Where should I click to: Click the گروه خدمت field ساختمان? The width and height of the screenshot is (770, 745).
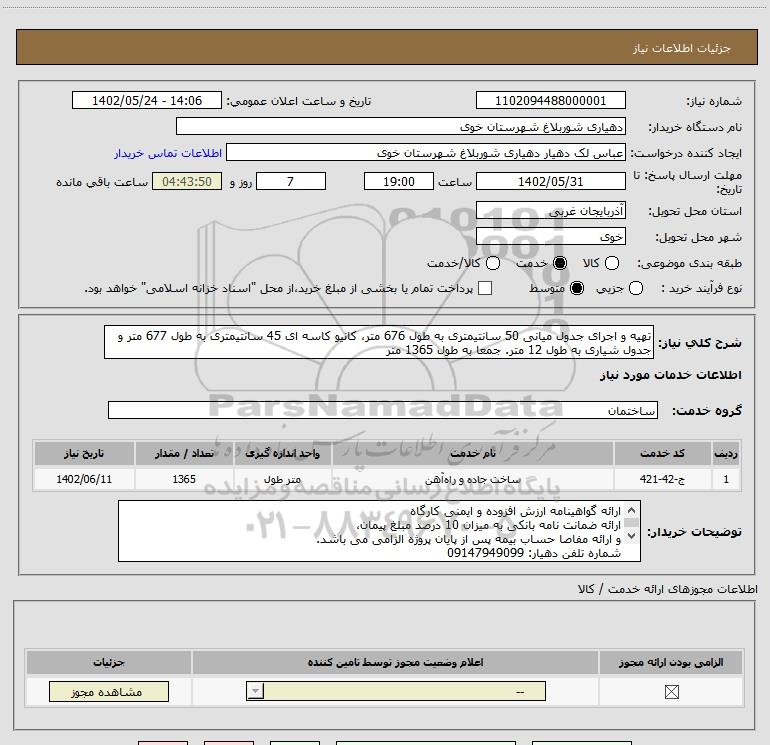pos(383,410)
